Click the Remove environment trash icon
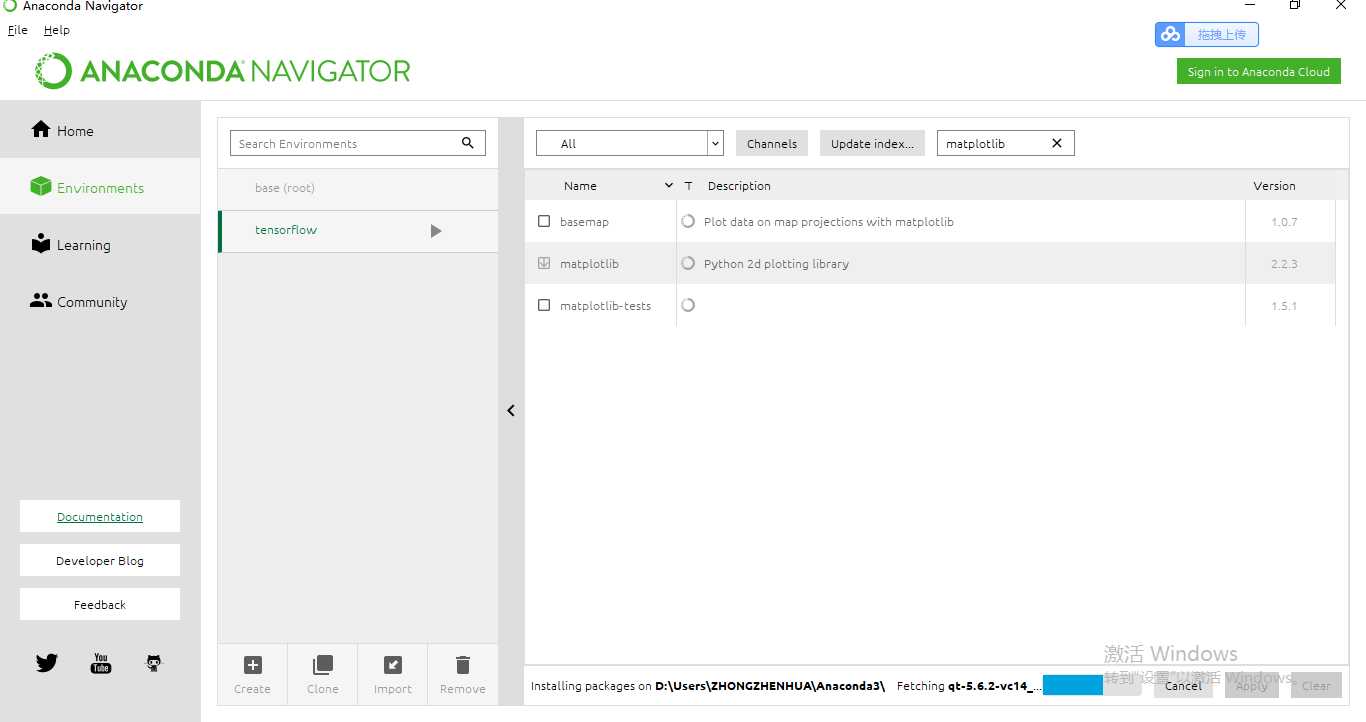1366x722 pixels. click(462, 665)
